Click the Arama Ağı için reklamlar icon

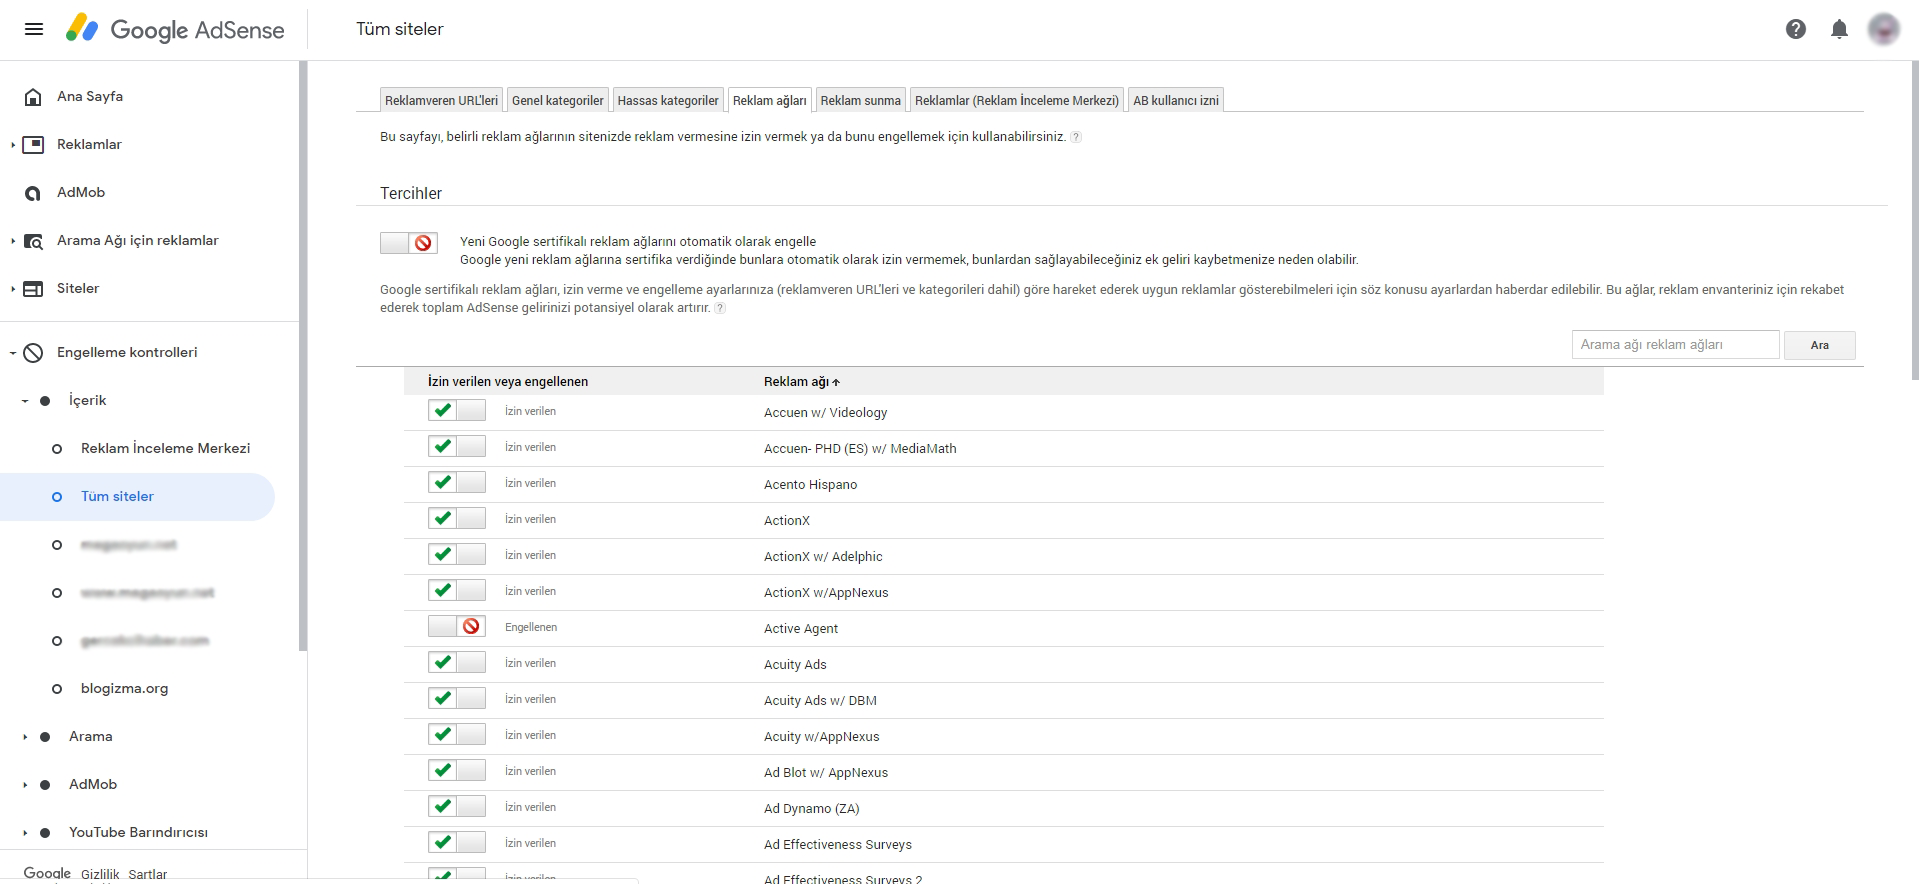(33, 241)
